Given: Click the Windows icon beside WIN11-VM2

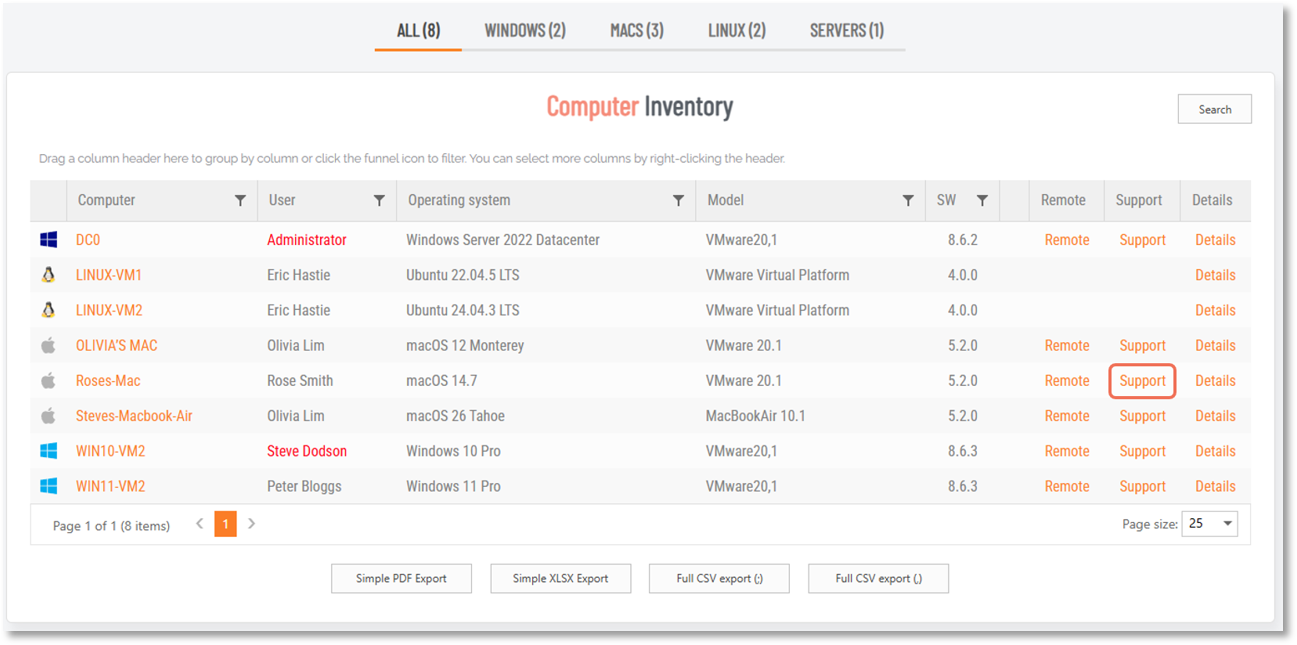Looking at the screenshot, I should pos(48,486).
